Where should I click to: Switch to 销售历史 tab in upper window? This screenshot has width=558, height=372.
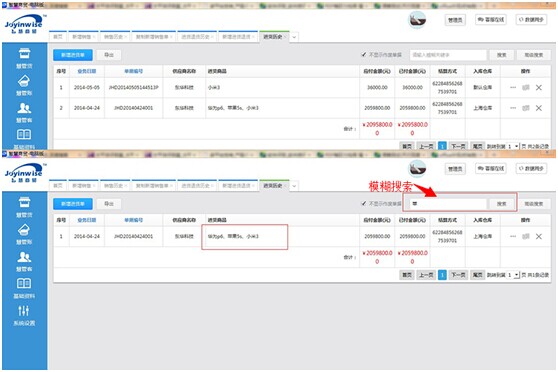115,36
